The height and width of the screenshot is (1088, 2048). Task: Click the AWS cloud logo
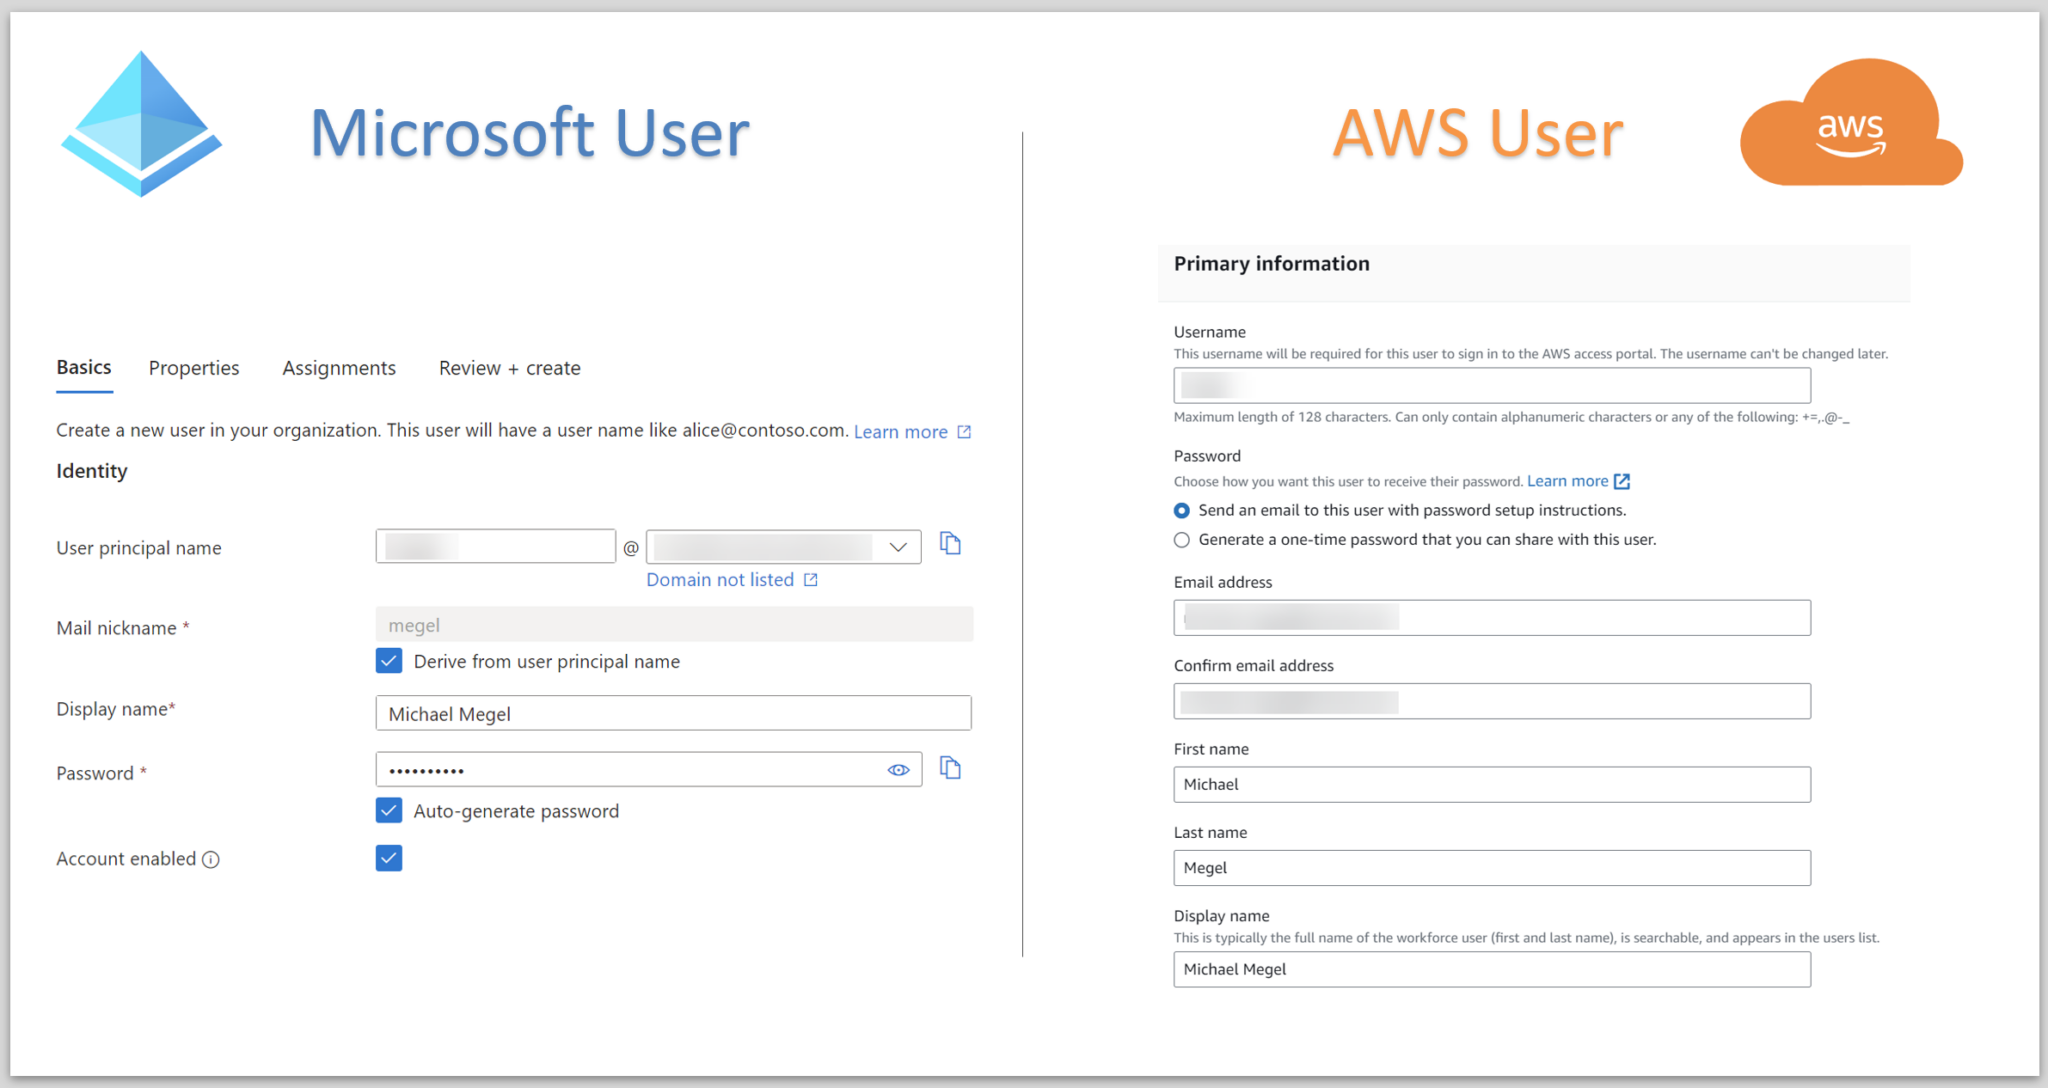[x=1851, y=122]
